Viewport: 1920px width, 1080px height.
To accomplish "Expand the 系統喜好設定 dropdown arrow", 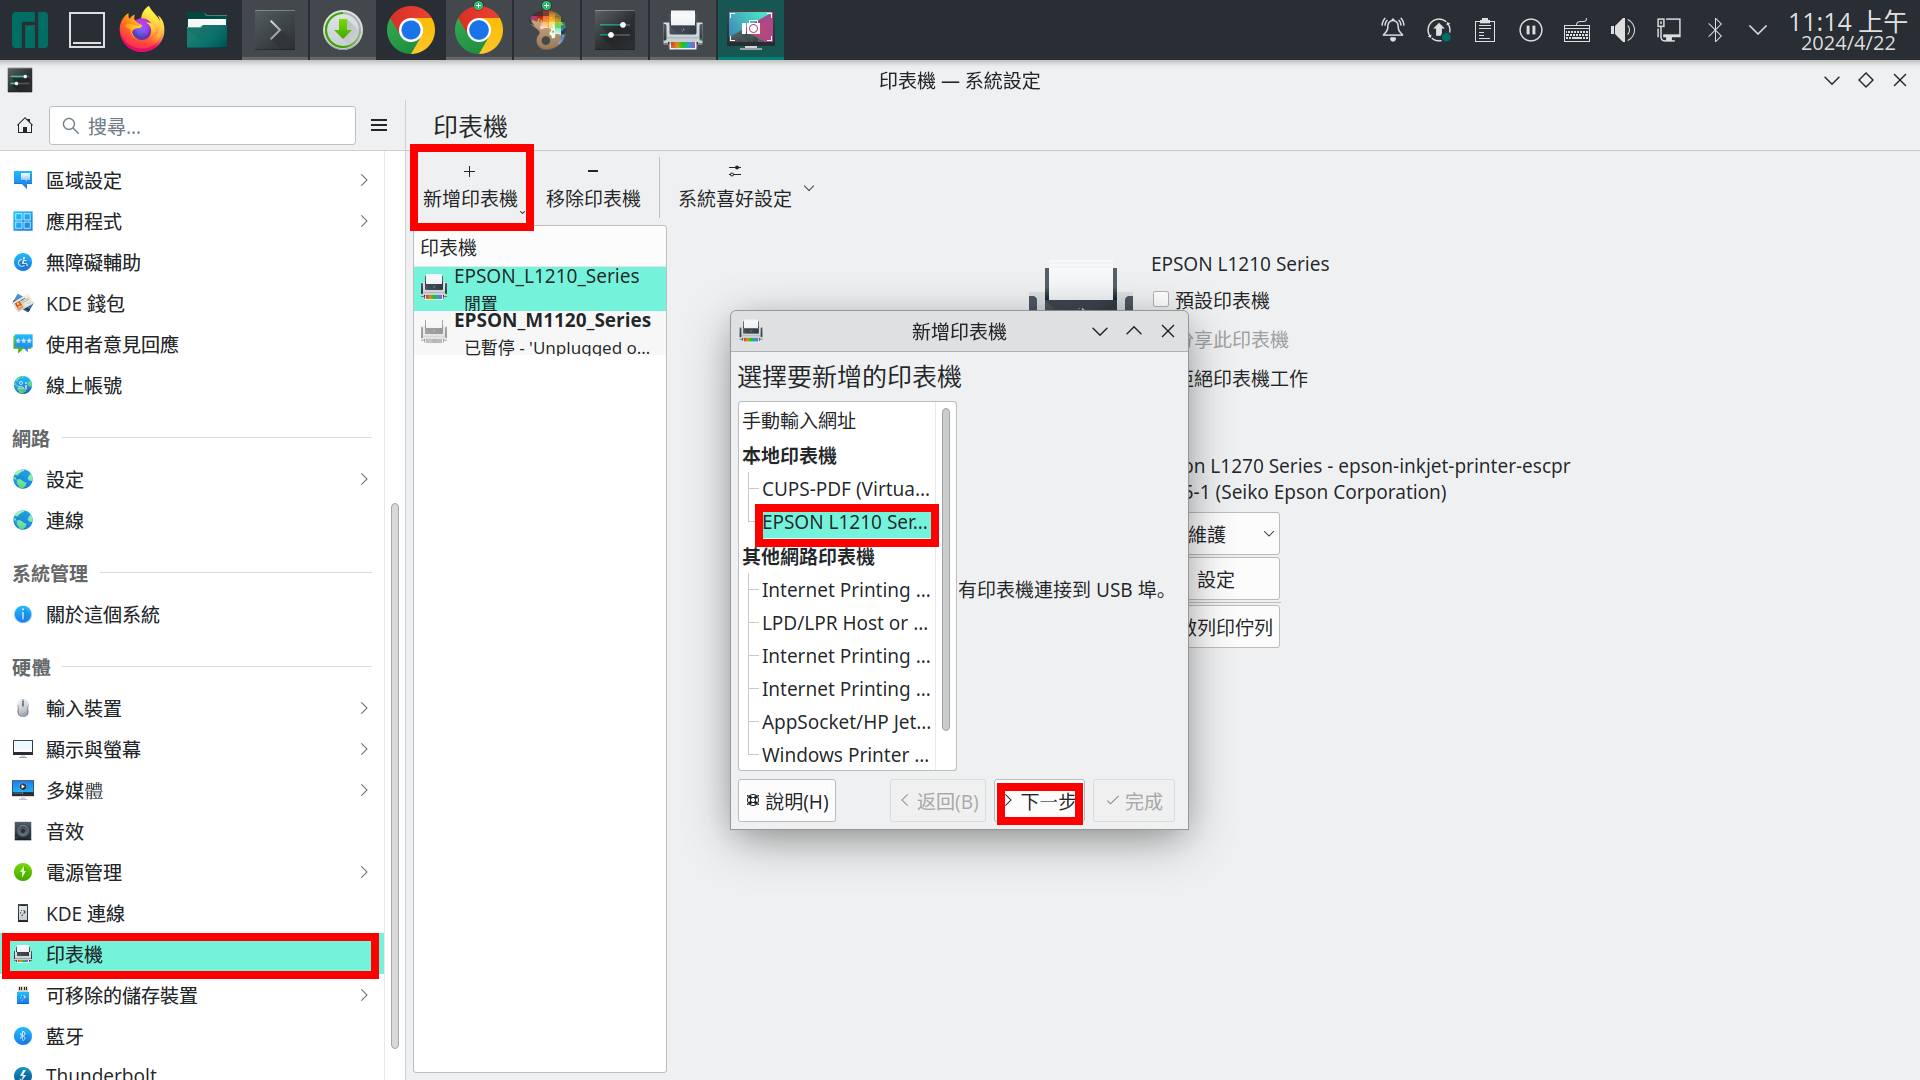I will 809,188.
